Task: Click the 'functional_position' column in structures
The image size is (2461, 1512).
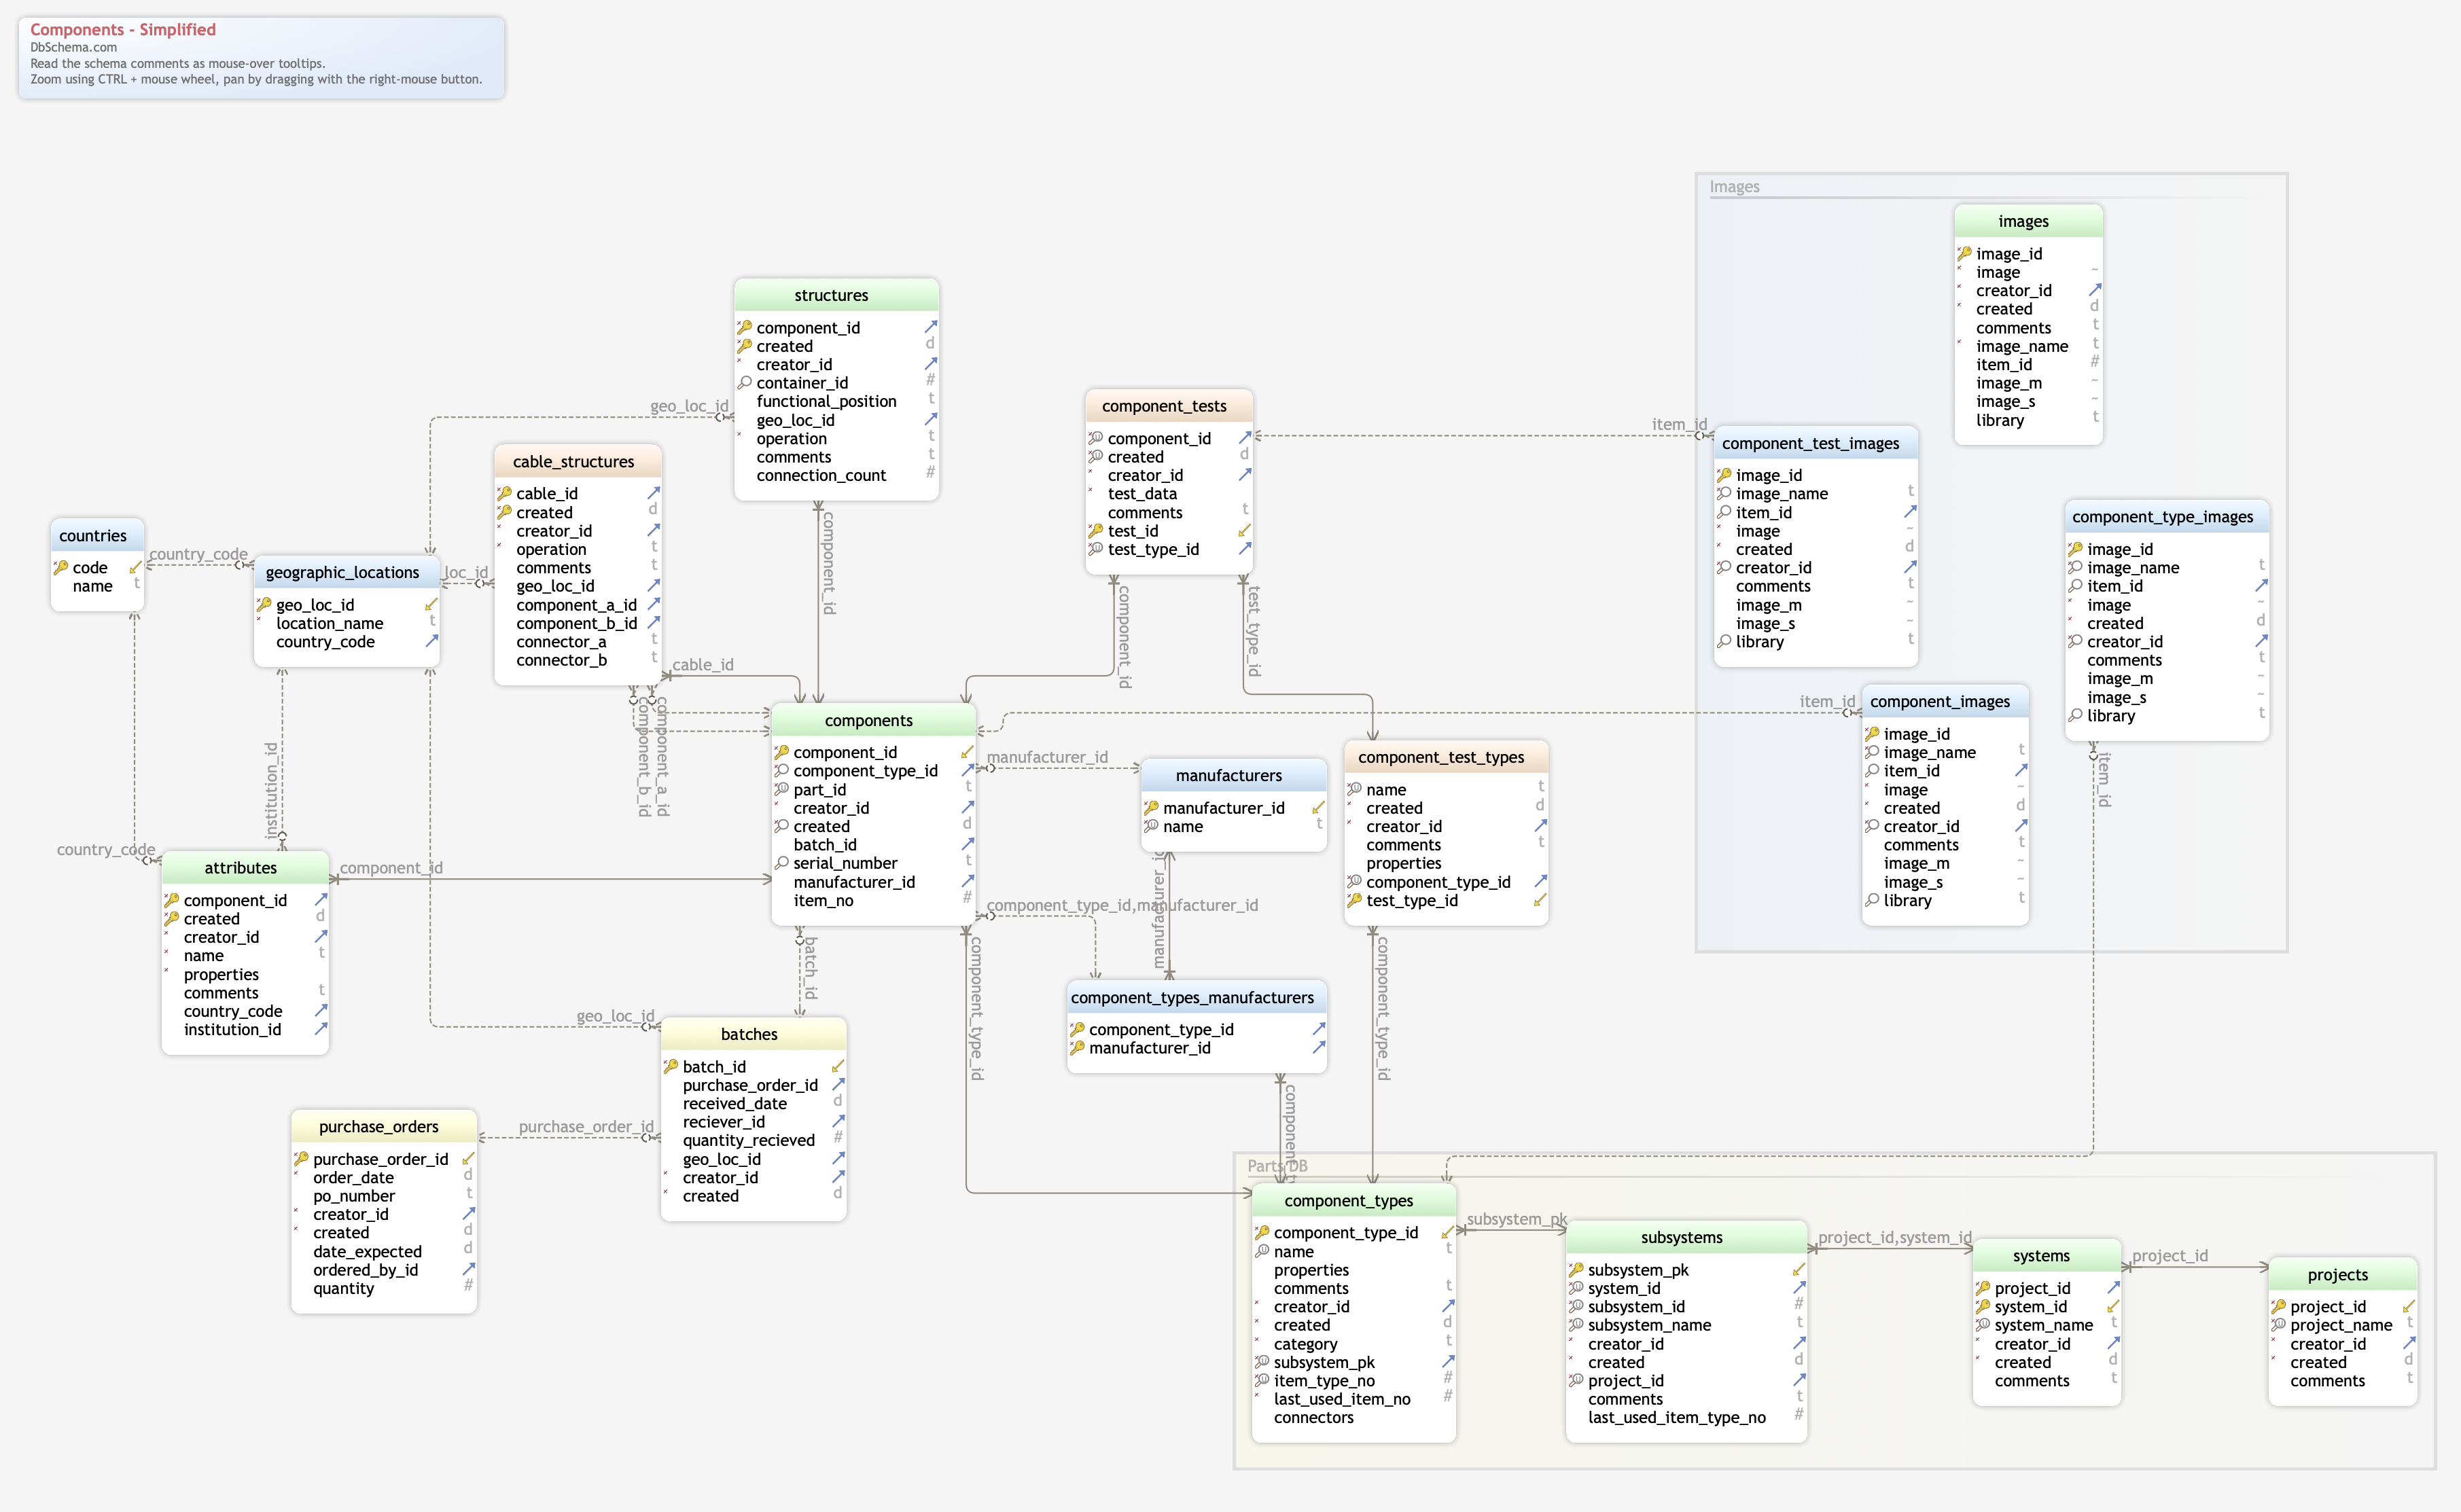Action: [826, 401]
